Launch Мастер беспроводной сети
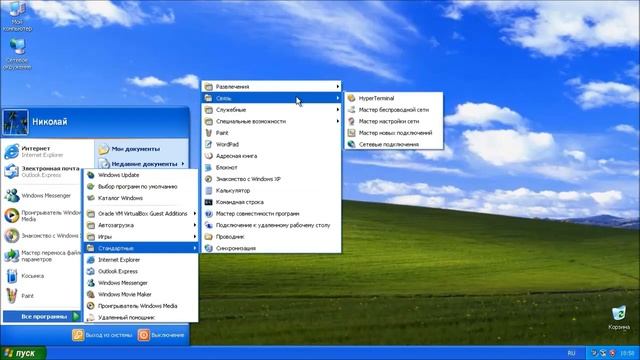 pos(393,110)
